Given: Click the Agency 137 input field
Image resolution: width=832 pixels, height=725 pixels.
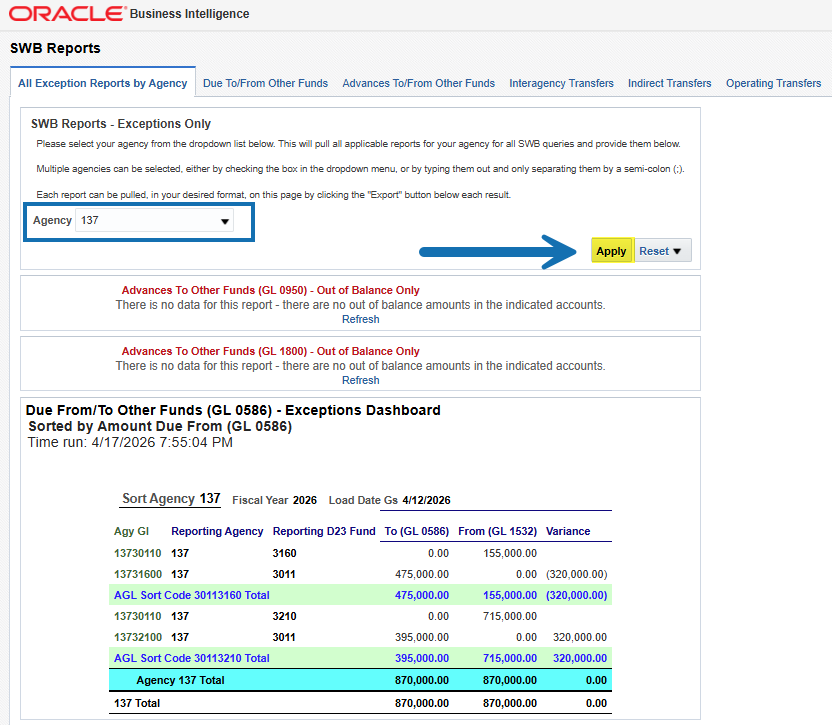Looking at the screenshot, I should (x=145, y=221).
